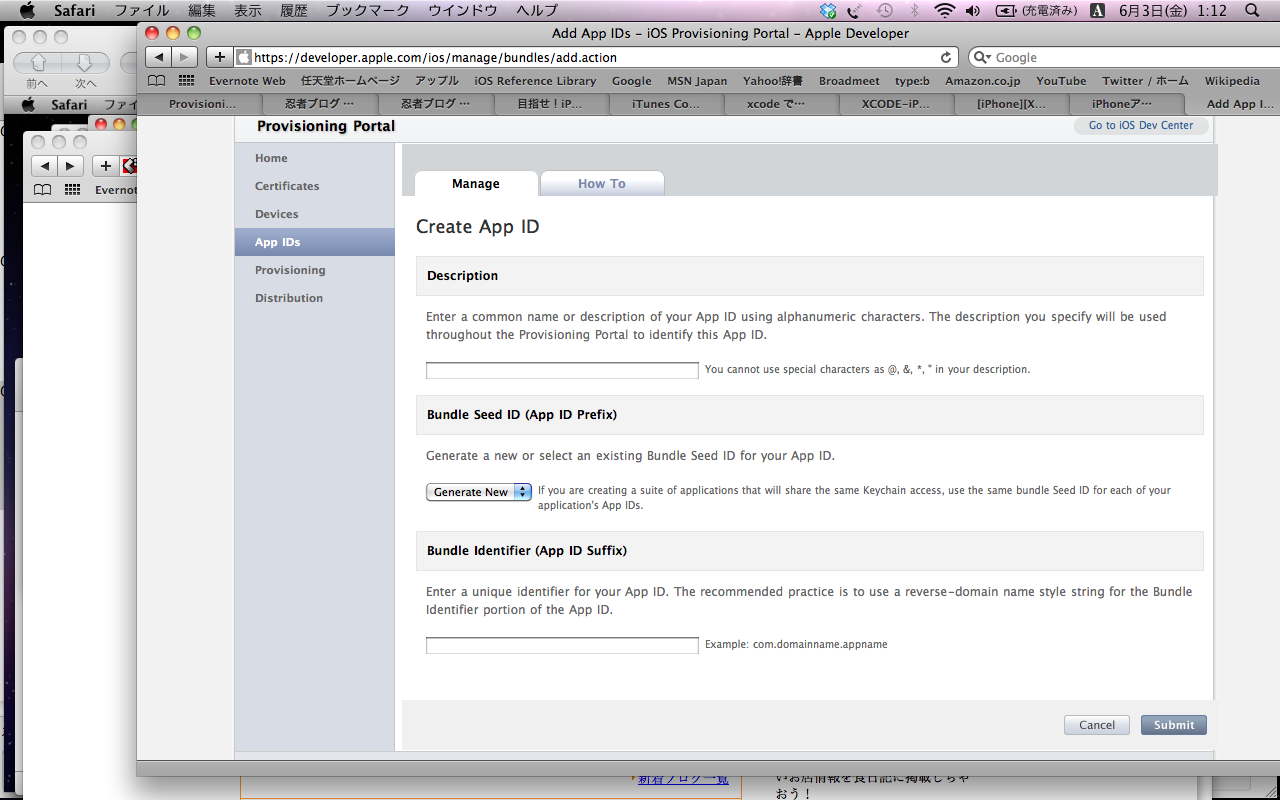The image size is (1280, 800).
Task: Open the ブックマーク menu
Action: (x=368, y=10)
